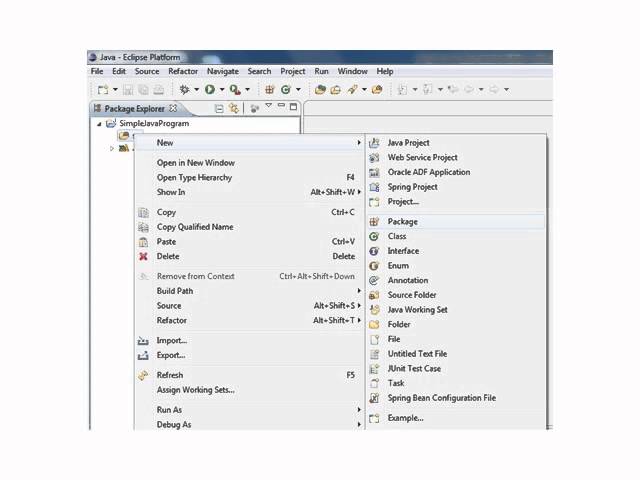Open the Window menu

tap(352, 71)
